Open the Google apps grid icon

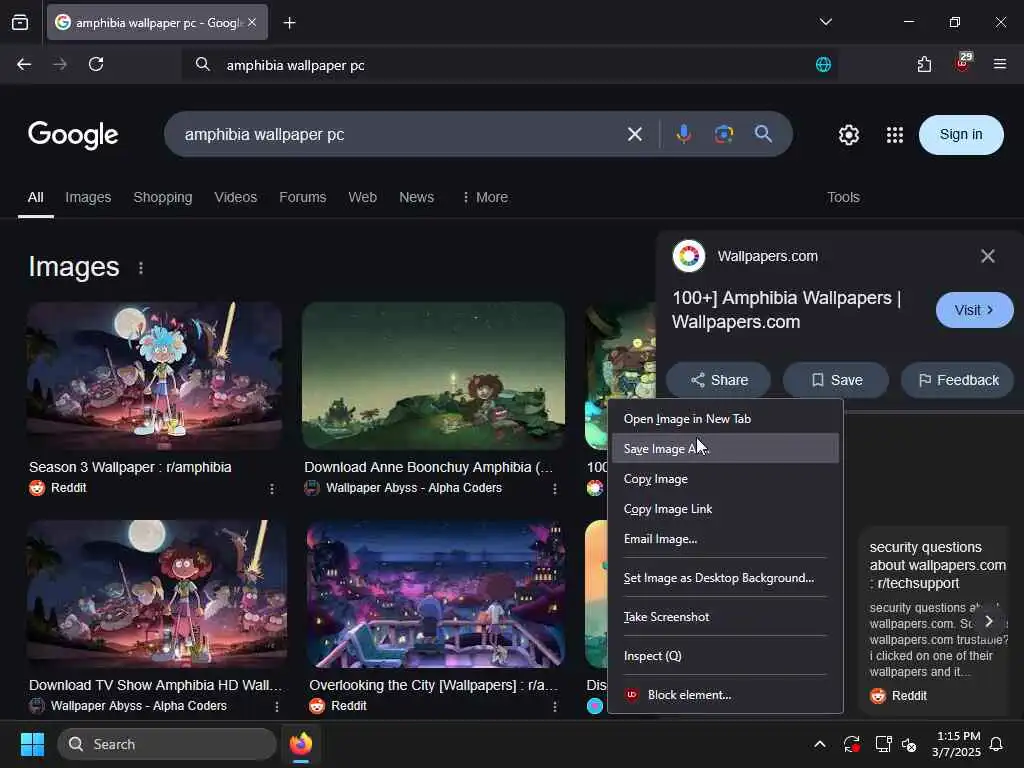click(x=894, y=135)
